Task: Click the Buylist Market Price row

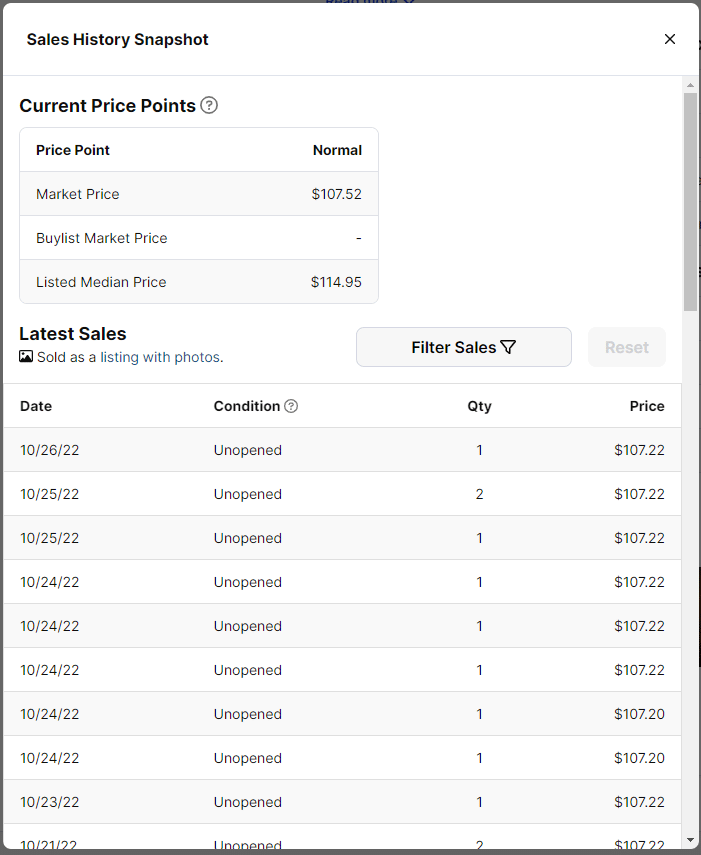Action: (199, 238)
